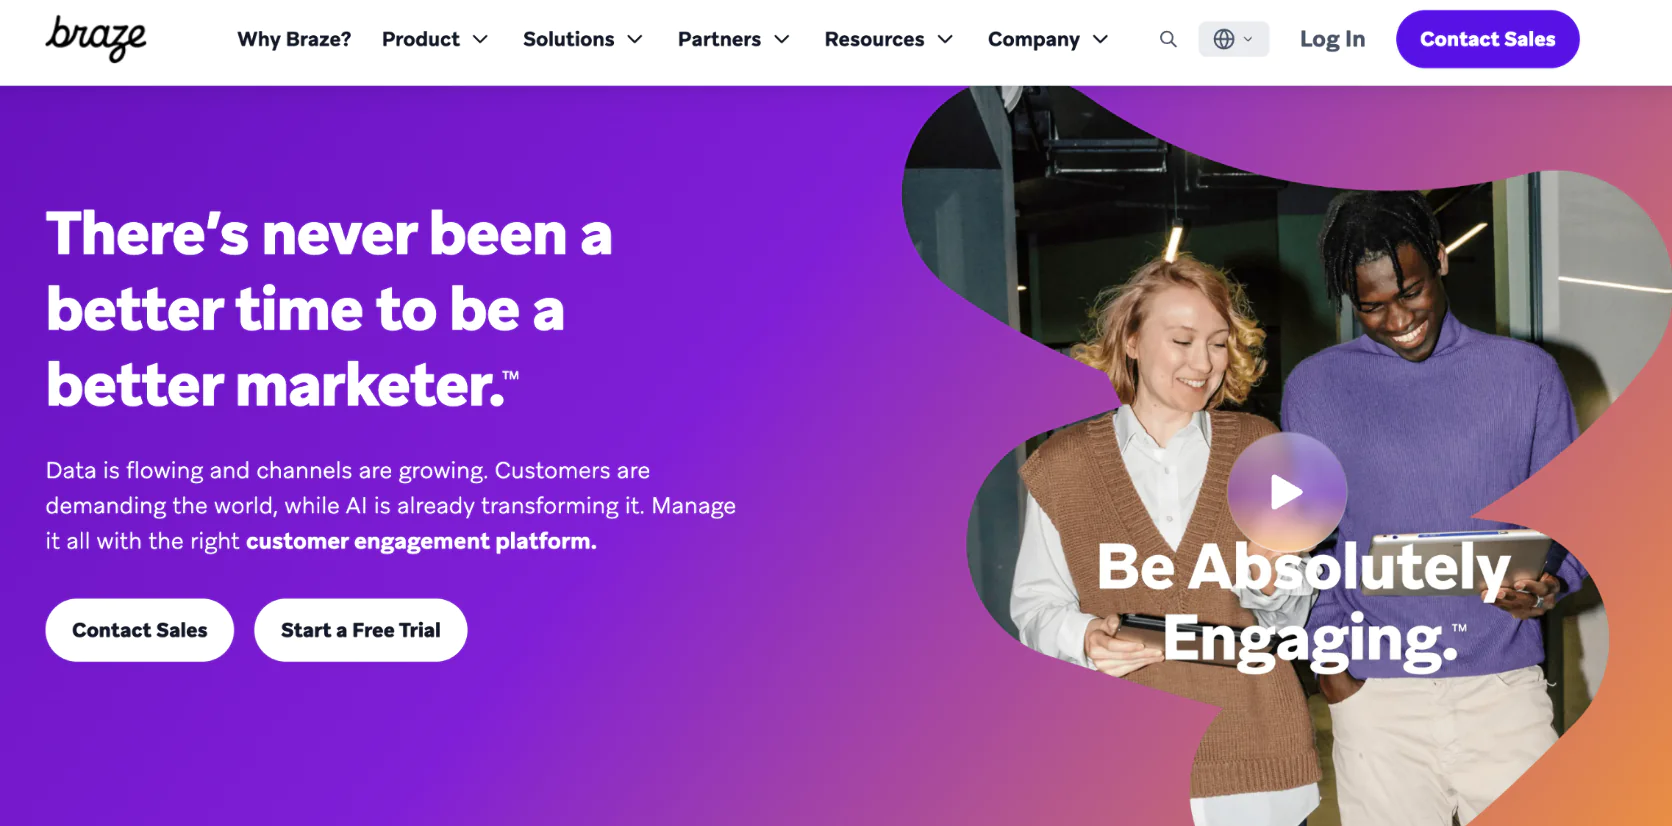Expand the Partners menu chevron

[782, 39]
